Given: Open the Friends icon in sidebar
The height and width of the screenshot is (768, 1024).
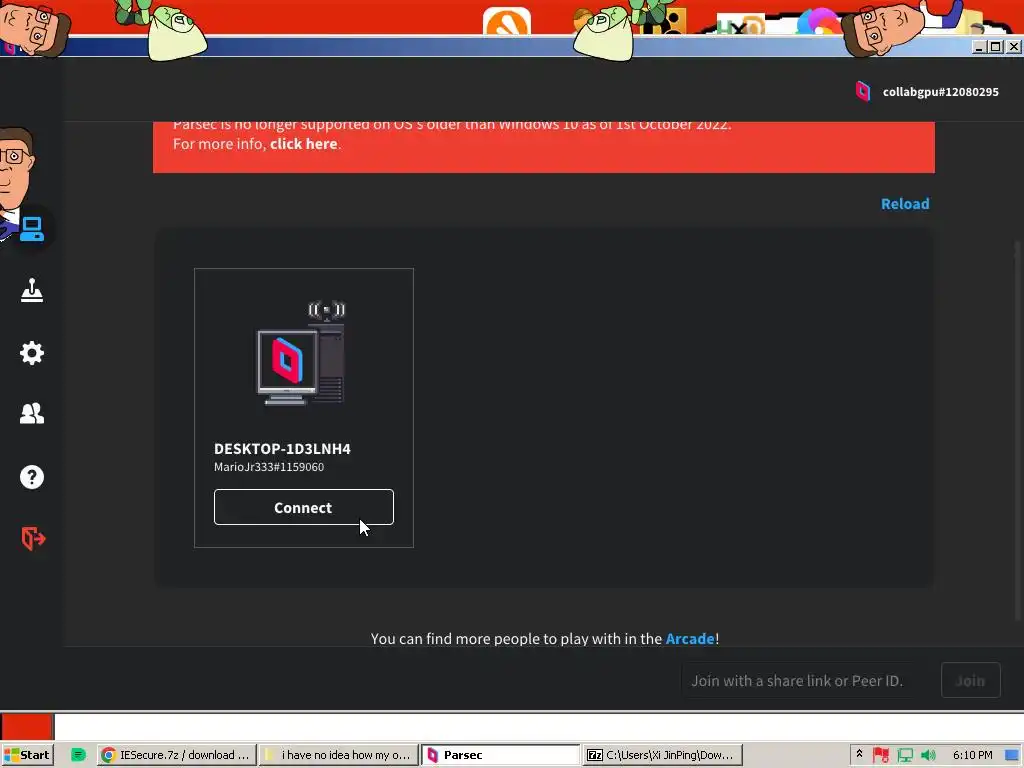Looking at the screenshot, I should click(x=31, y=413).
